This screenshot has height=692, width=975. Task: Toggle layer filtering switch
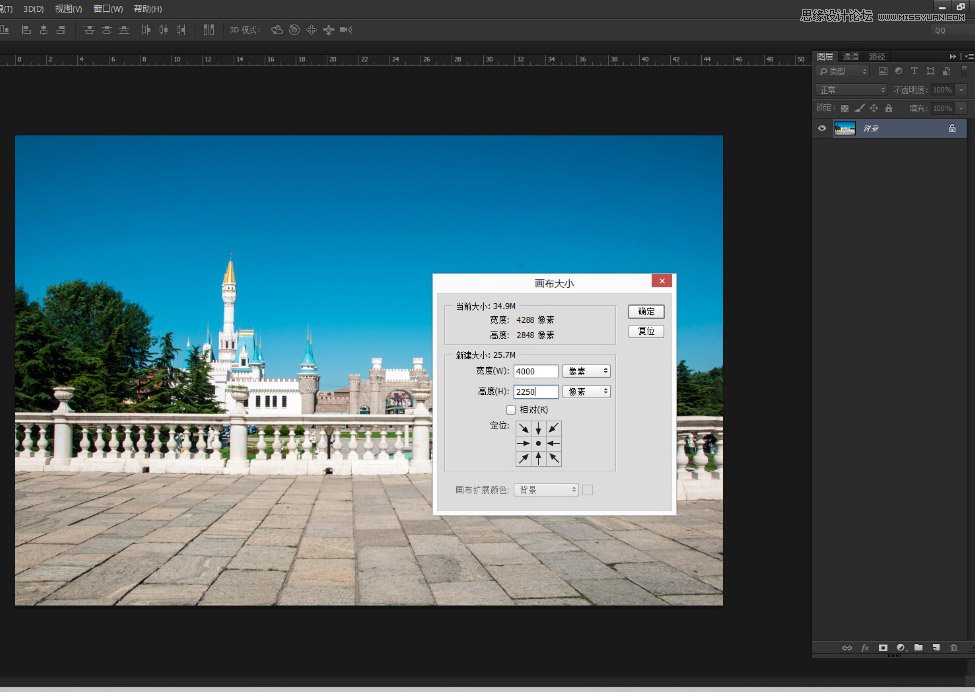(x=964, y=70)
